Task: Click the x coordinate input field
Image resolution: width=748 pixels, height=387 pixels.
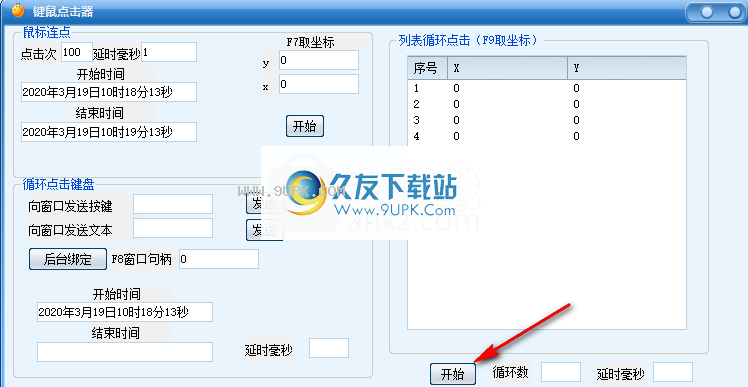Action: pyautogui.click(x=319, y=84)
